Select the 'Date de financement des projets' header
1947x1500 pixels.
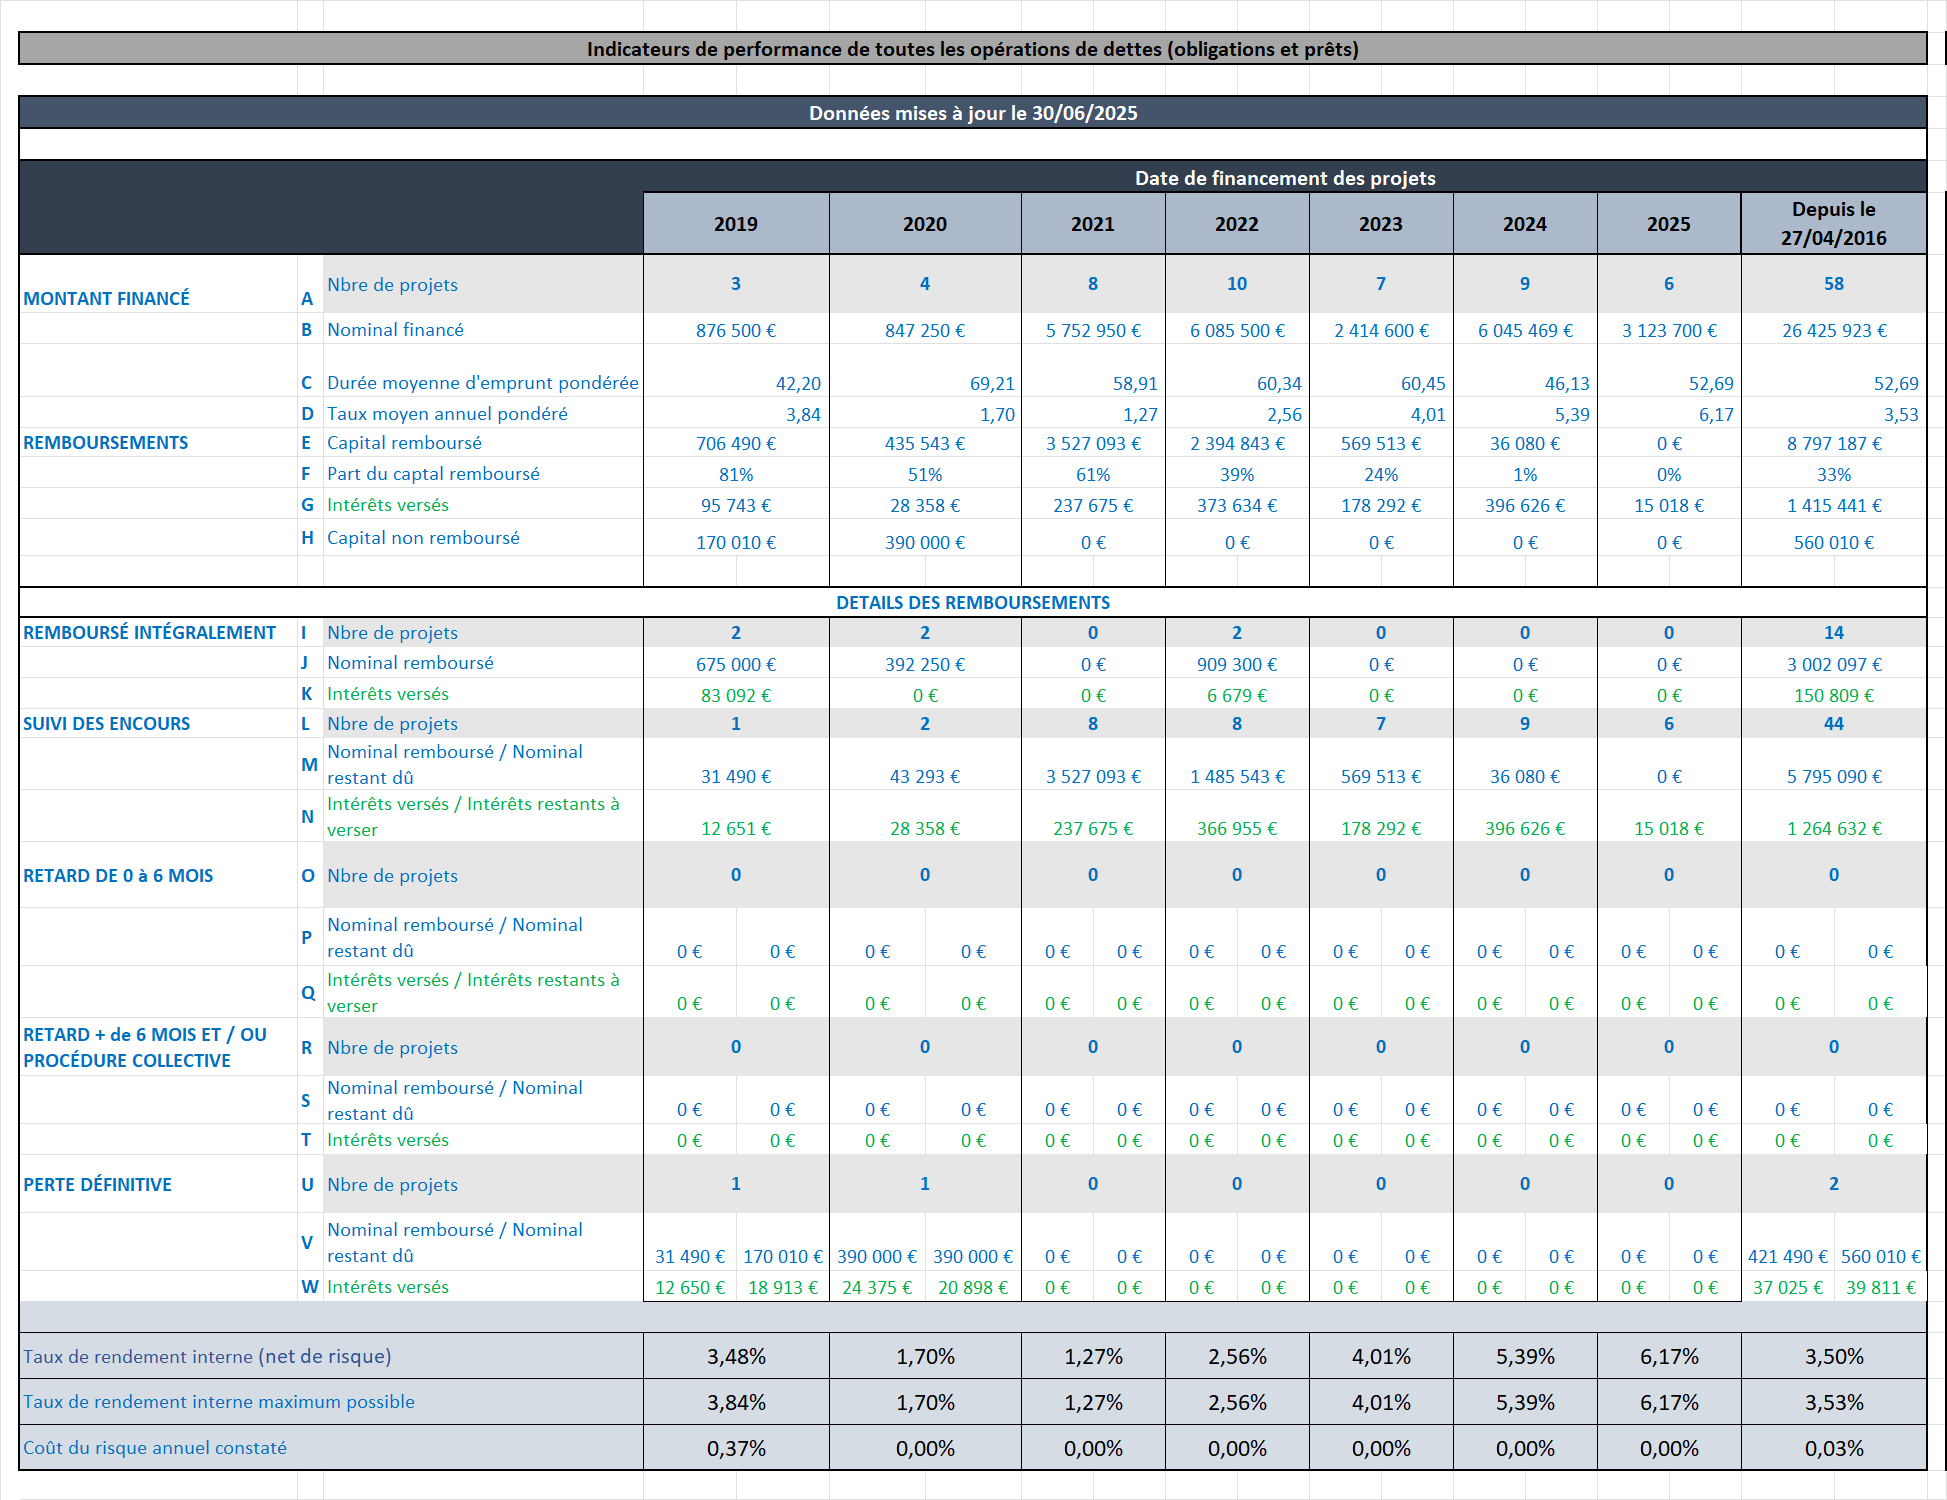(x=1284, y=178)
